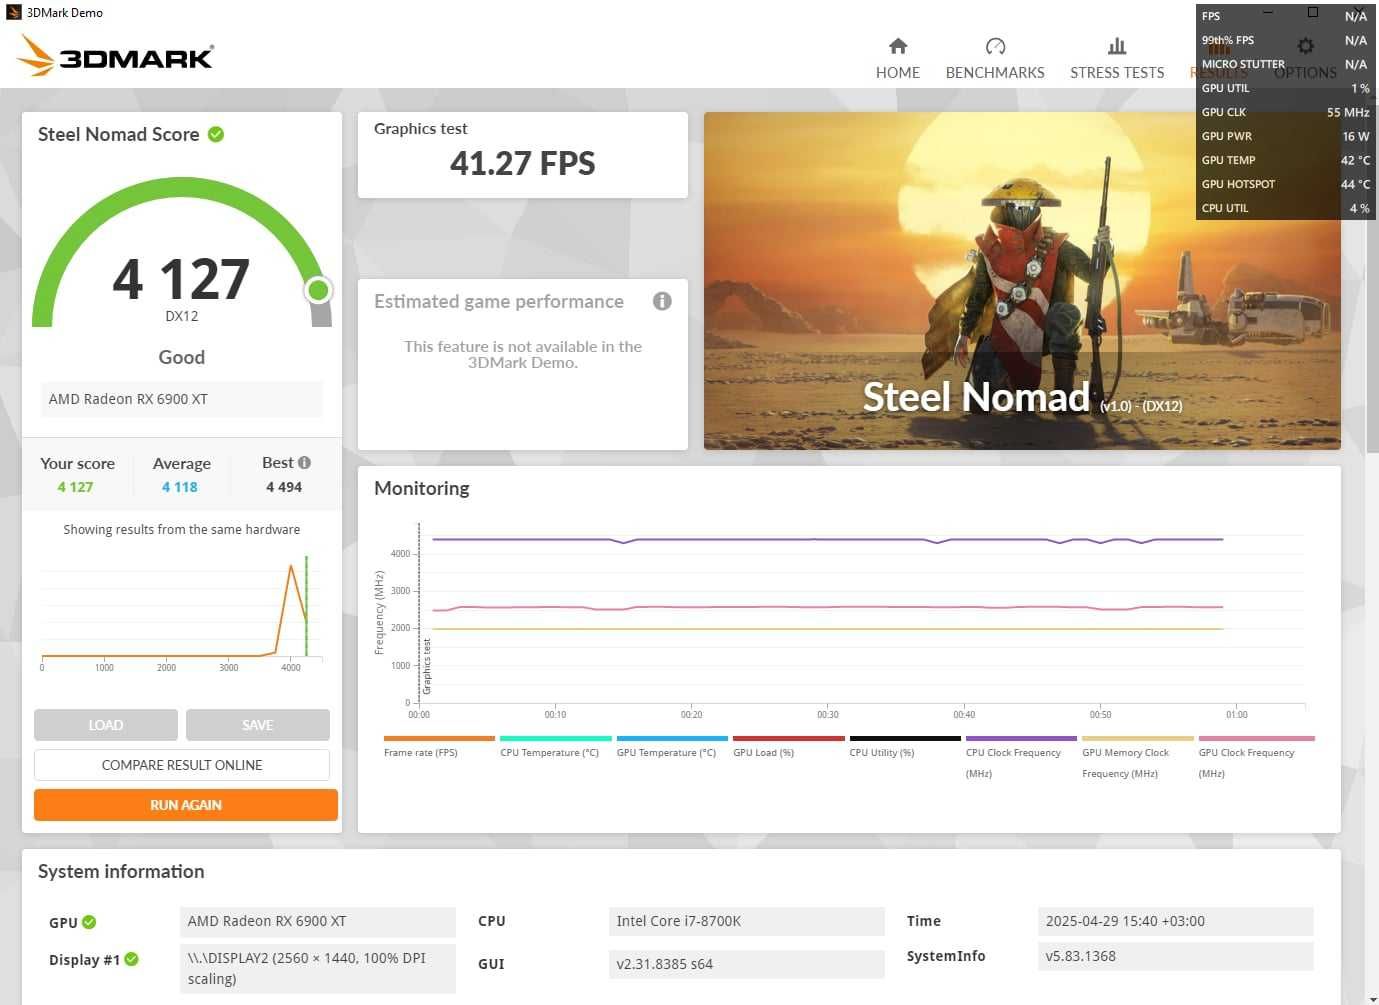Toggle CPU Clock Frequency legend entry

(x=1021, y=758)
